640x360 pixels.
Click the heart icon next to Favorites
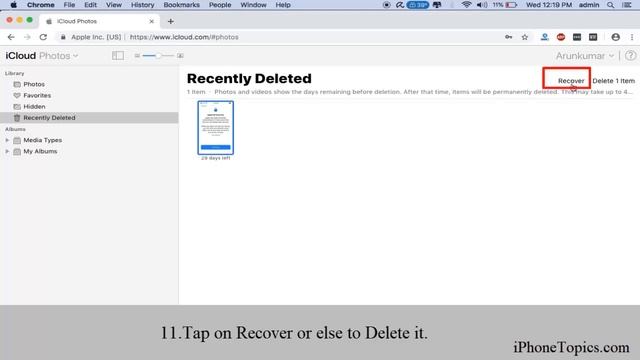pyautogui.click(x=17, y=95)
